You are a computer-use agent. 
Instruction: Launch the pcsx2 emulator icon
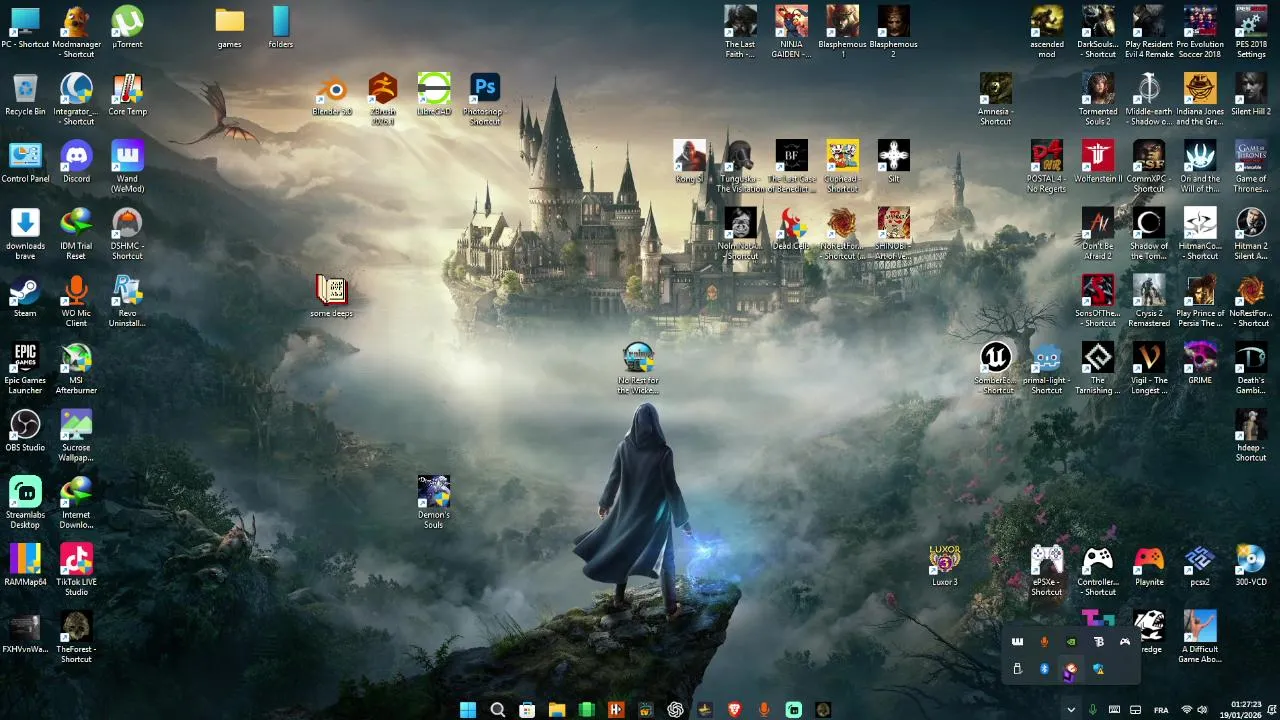1200,565
